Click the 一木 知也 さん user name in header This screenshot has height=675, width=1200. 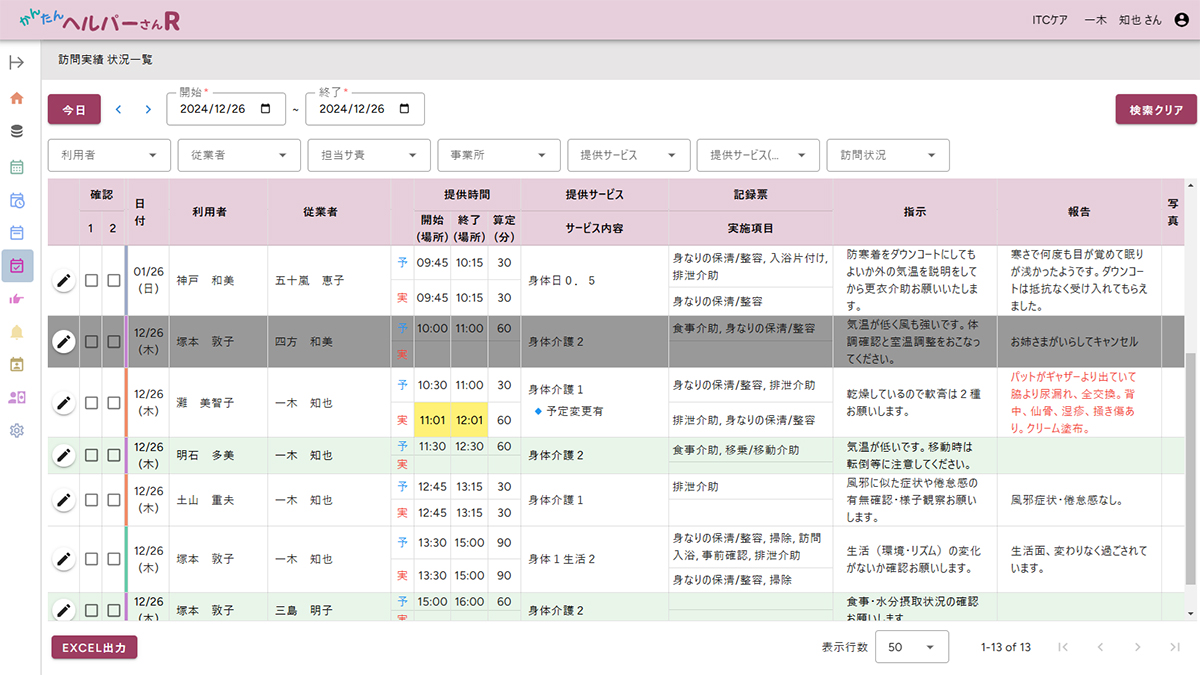click(x=1124, y=20)
